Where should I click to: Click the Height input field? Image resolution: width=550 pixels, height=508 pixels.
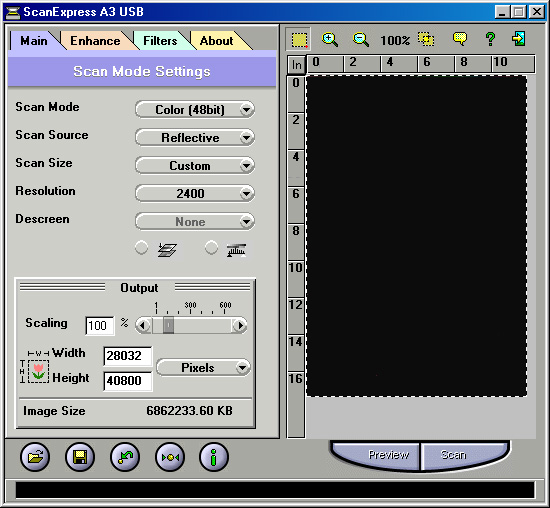click(x=128, y=381)
